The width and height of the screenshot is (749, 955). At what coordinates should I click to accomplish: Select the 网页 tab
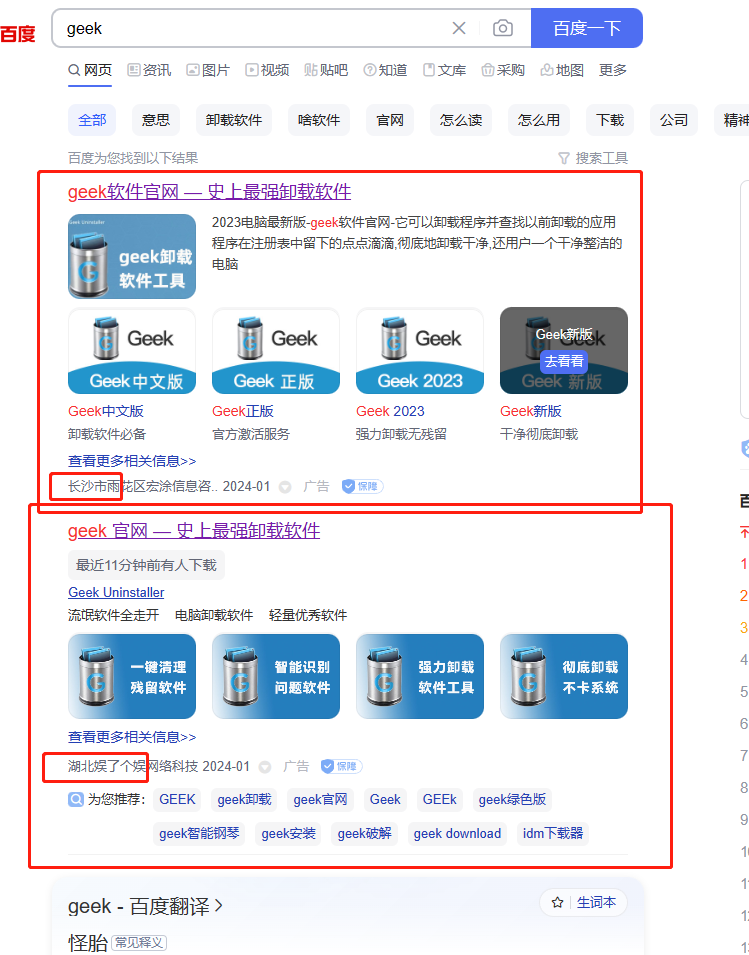click(x=90, y=70)
